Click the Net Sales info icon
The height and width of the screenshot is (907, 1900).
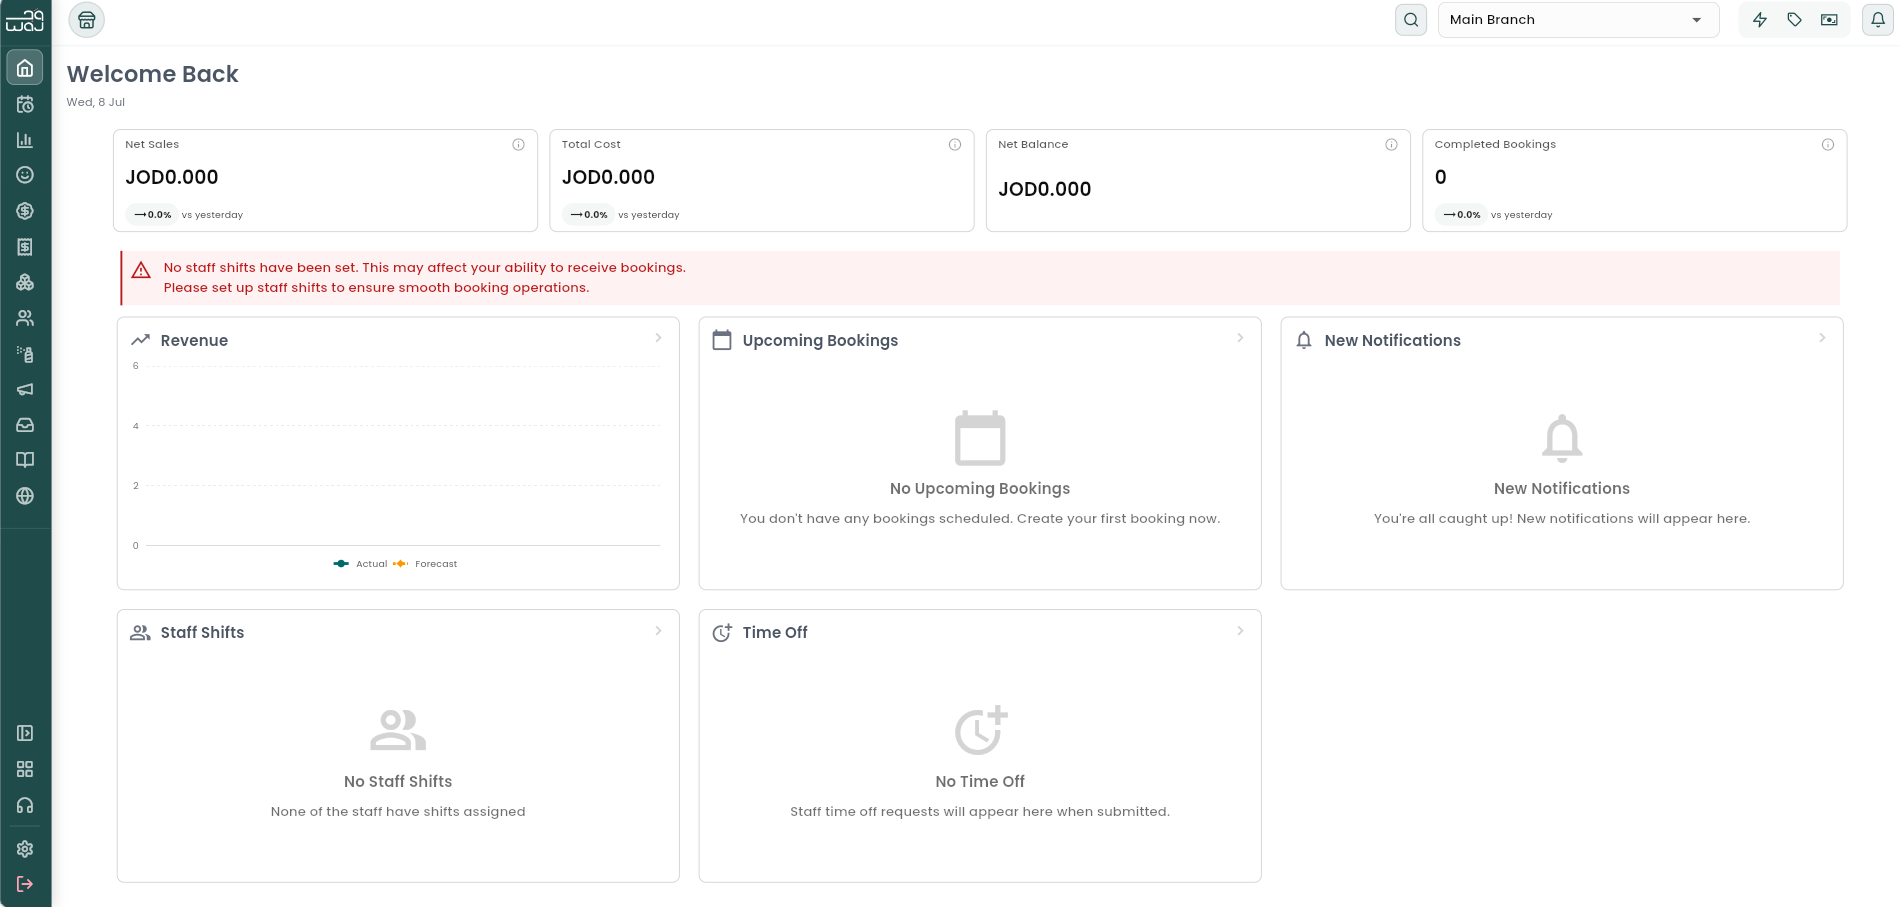click(x=518, y=145)
